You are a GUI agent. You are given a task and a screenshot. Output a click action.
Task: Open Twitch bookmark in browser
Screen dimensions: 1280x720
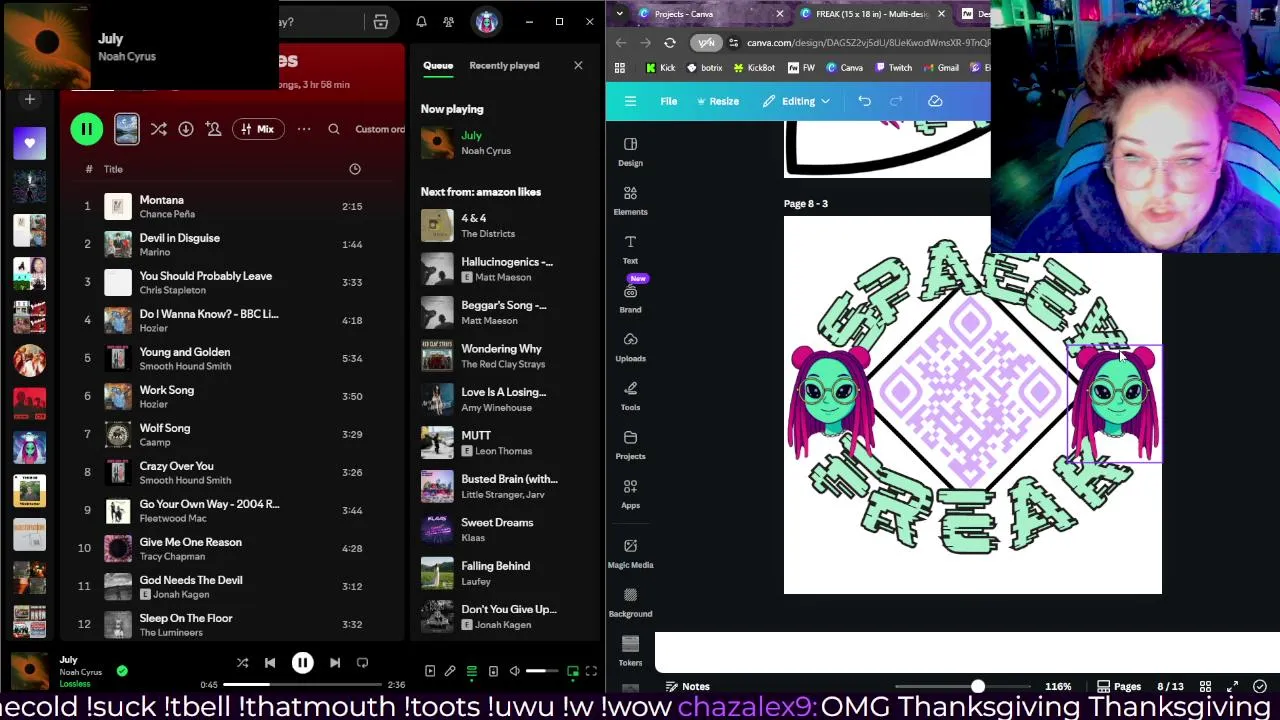coord(893,68)
